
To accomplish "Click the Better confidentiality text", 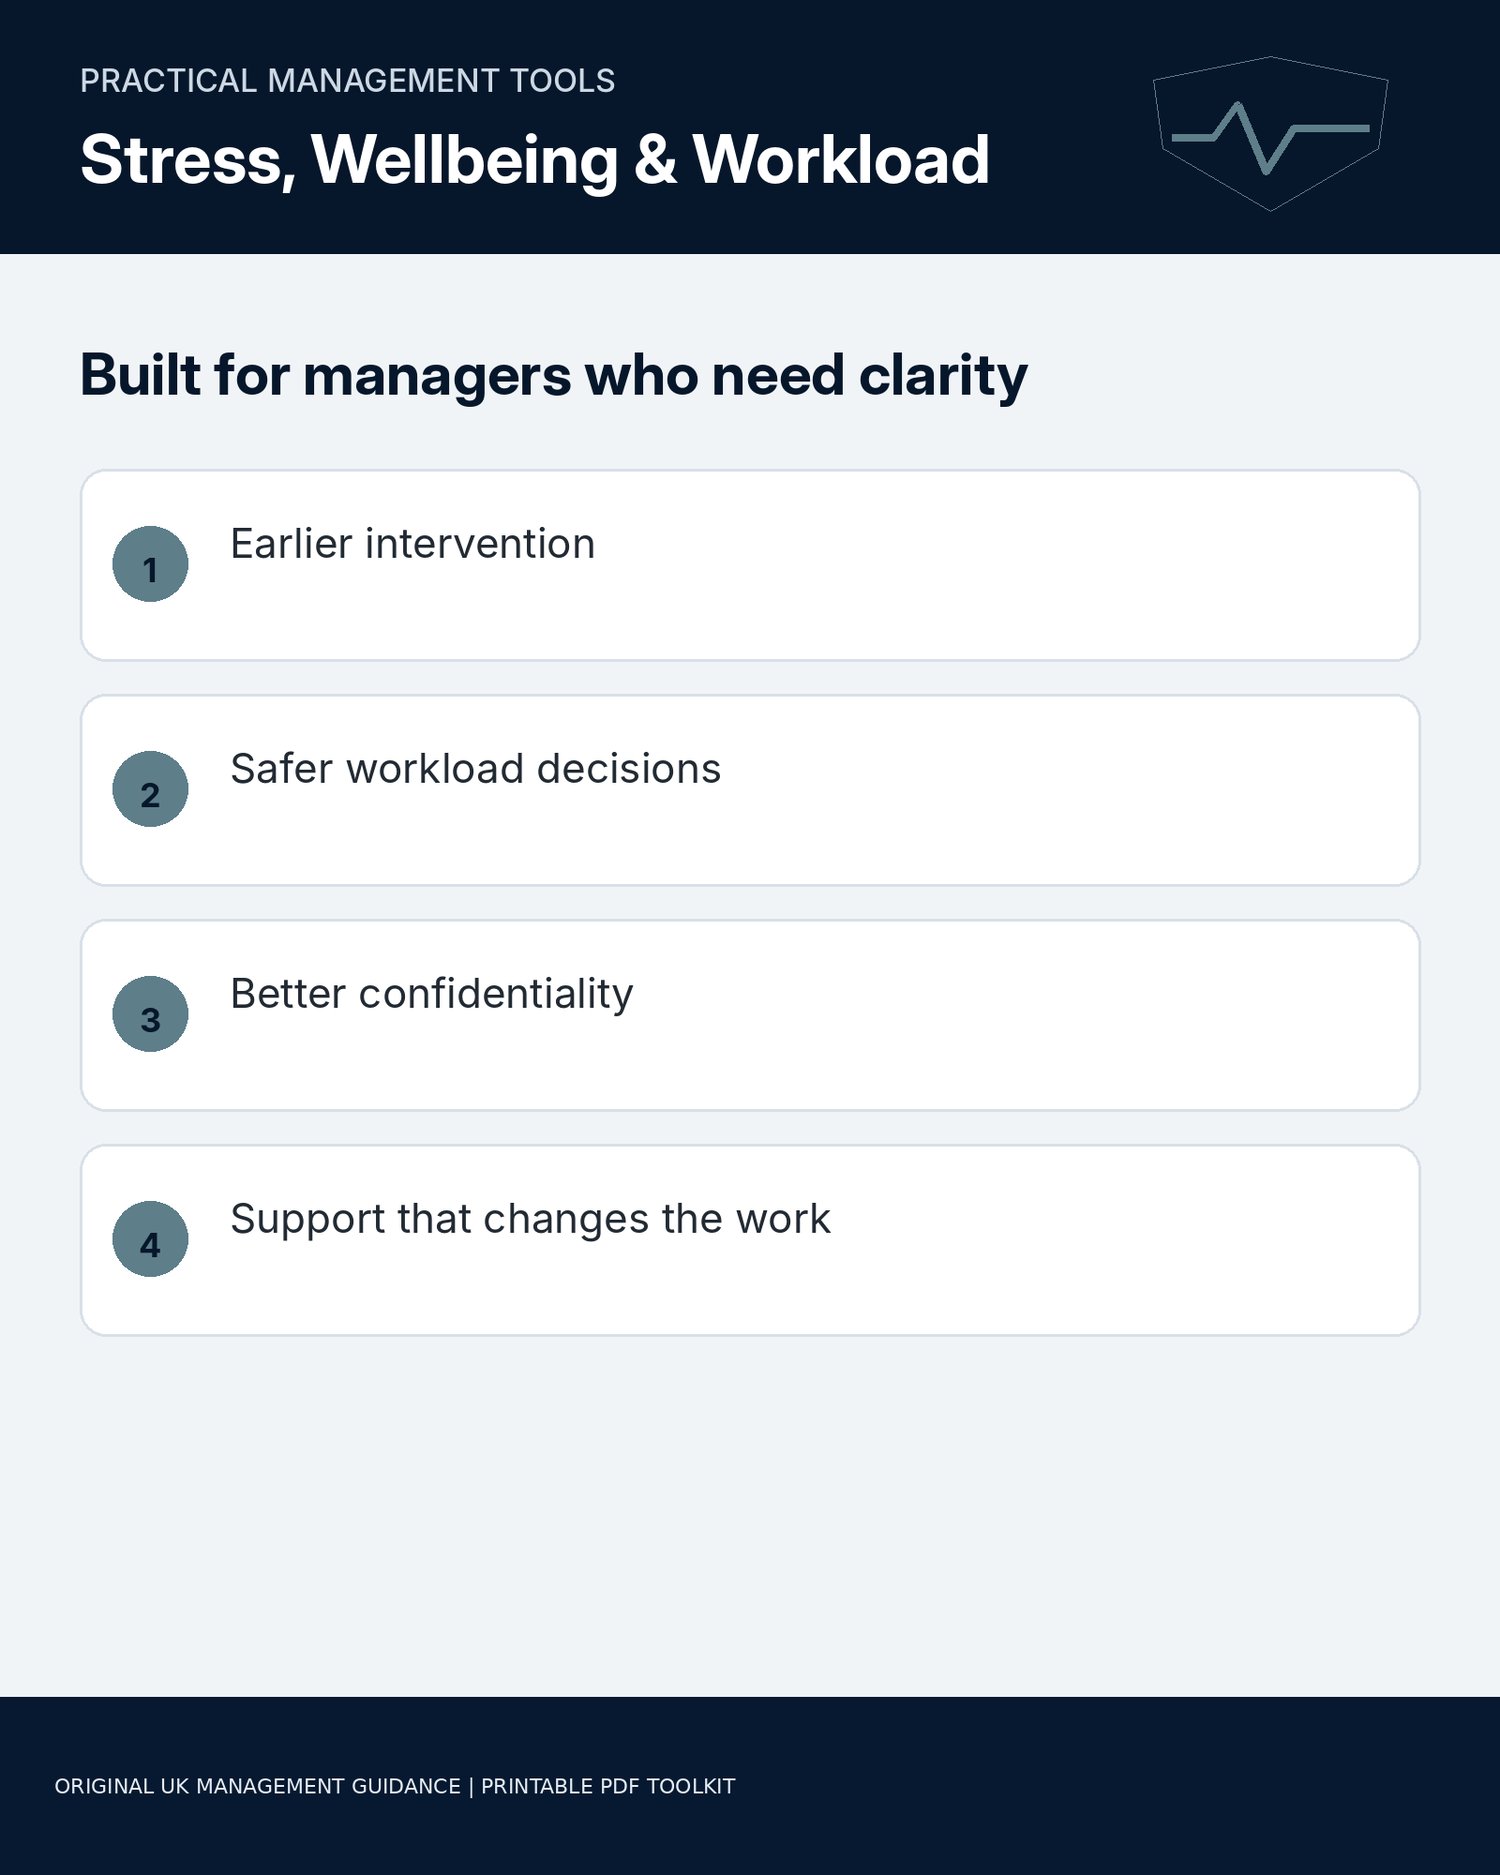I will (432, 994).
